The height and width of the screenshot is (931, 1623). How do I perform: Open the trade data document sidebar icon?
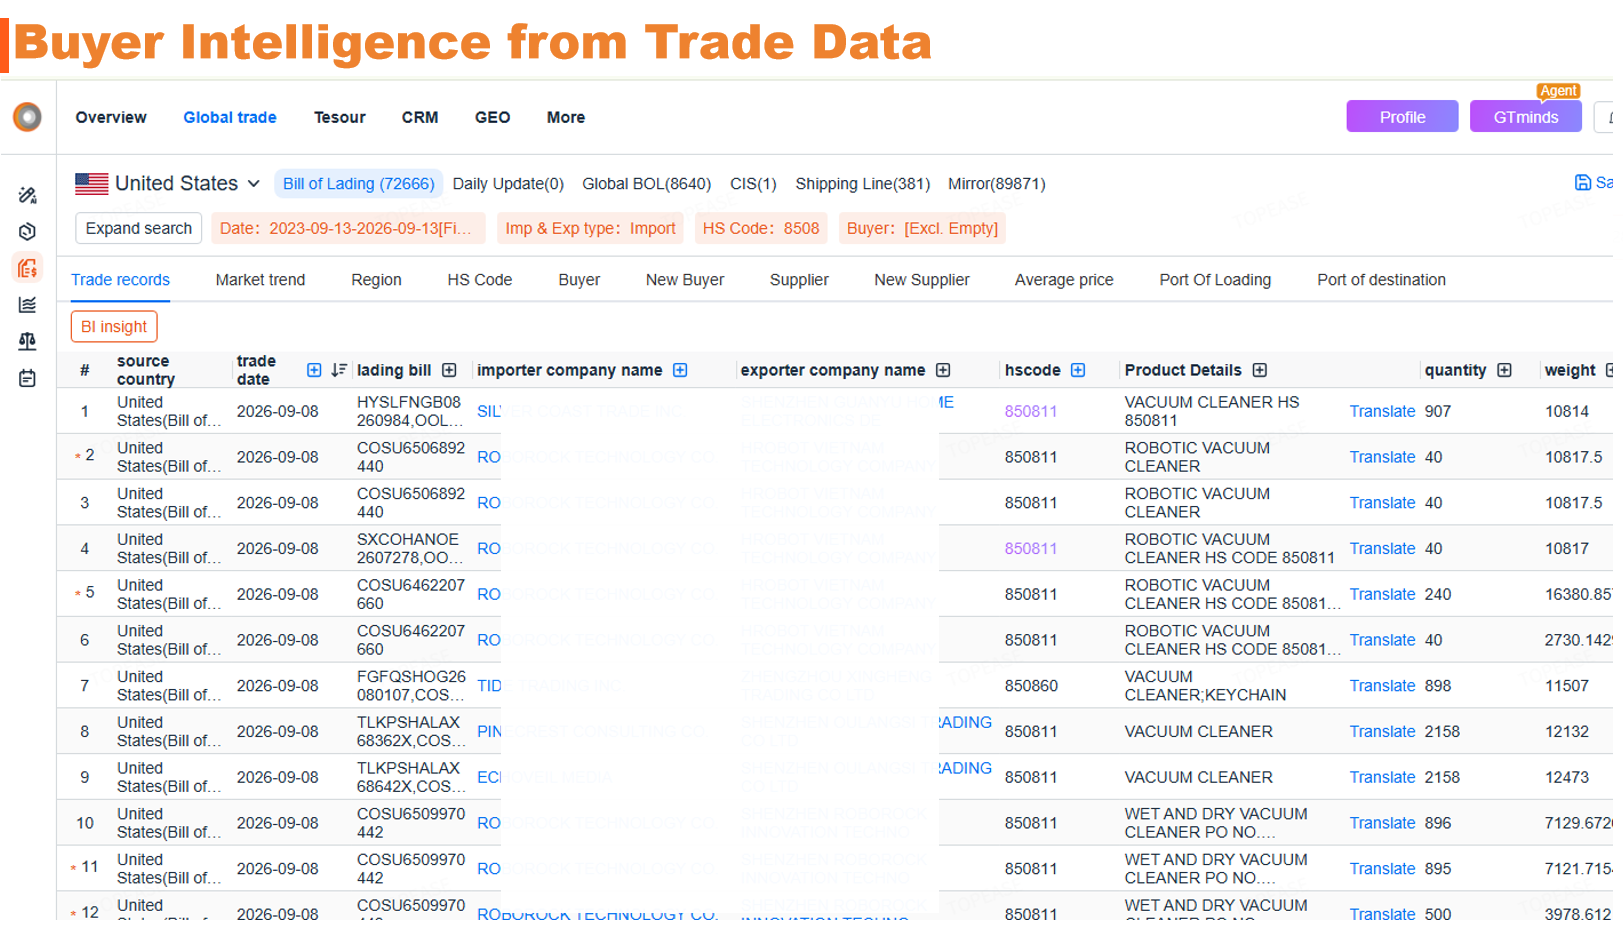pos(27,268)
